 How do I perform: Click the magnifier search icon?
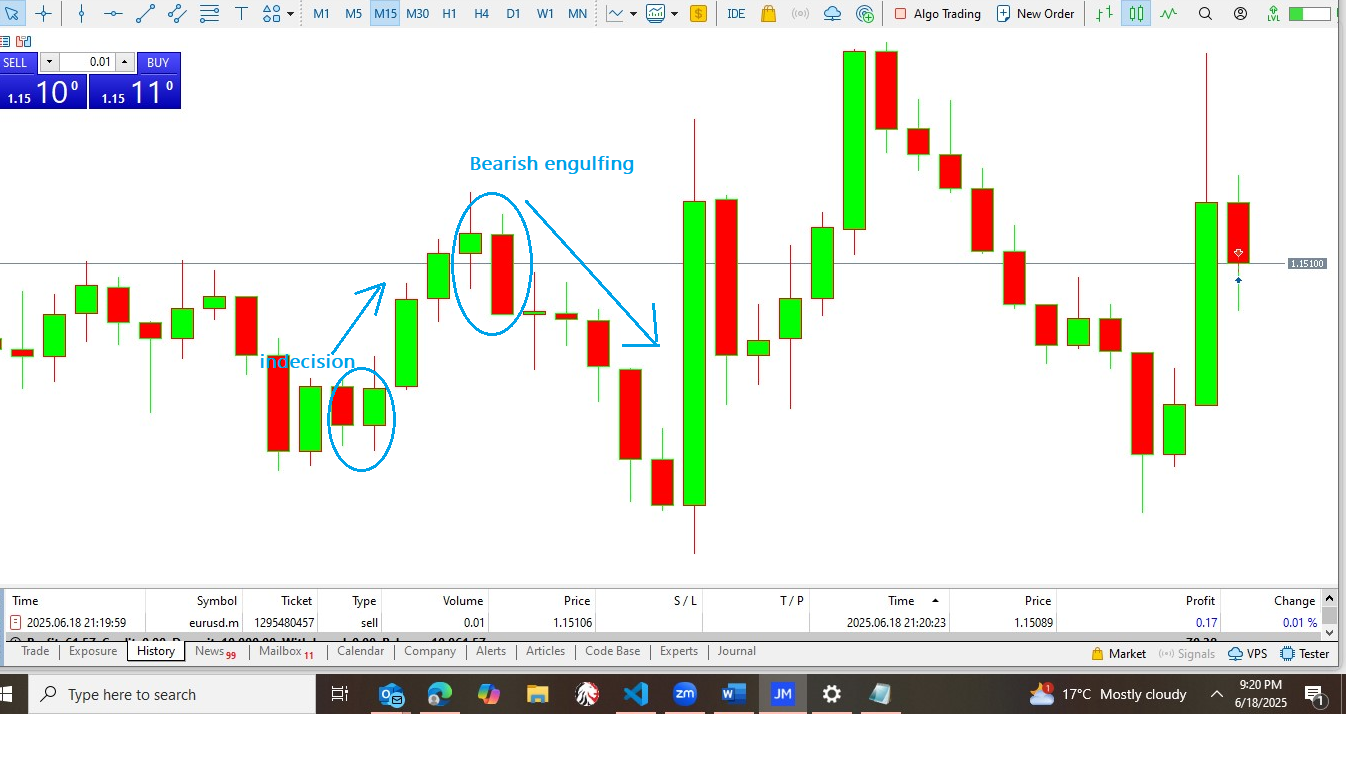click(1205, 14)
